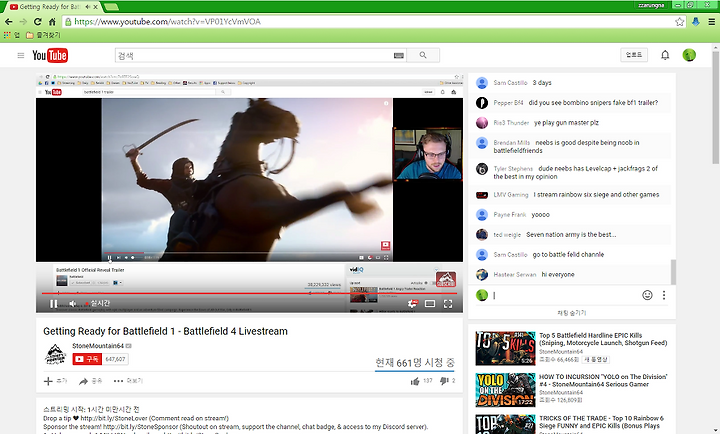The image size is (720, 434).
Task: Add the video to a playlist
Action: click(x=55, y=381)
